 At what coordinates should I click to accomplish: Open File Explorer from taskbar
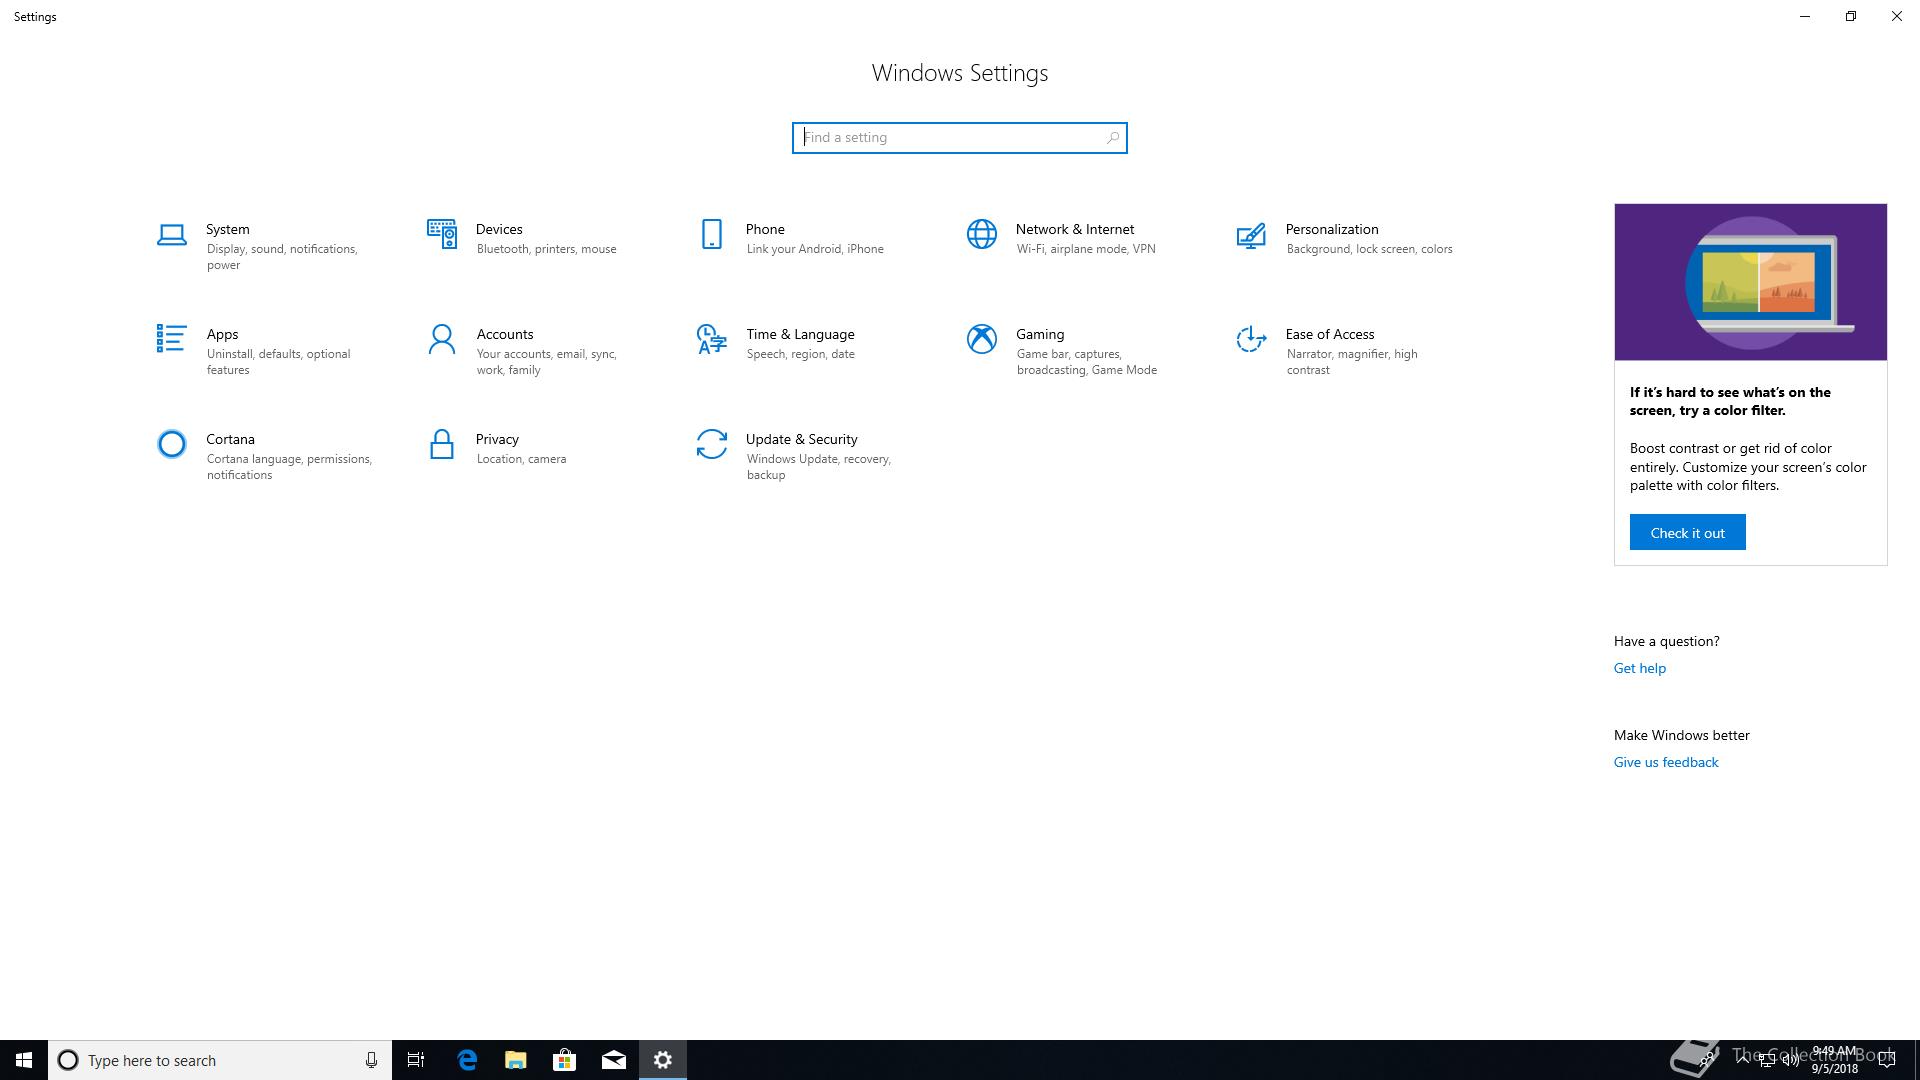(x=516, y=1060)
